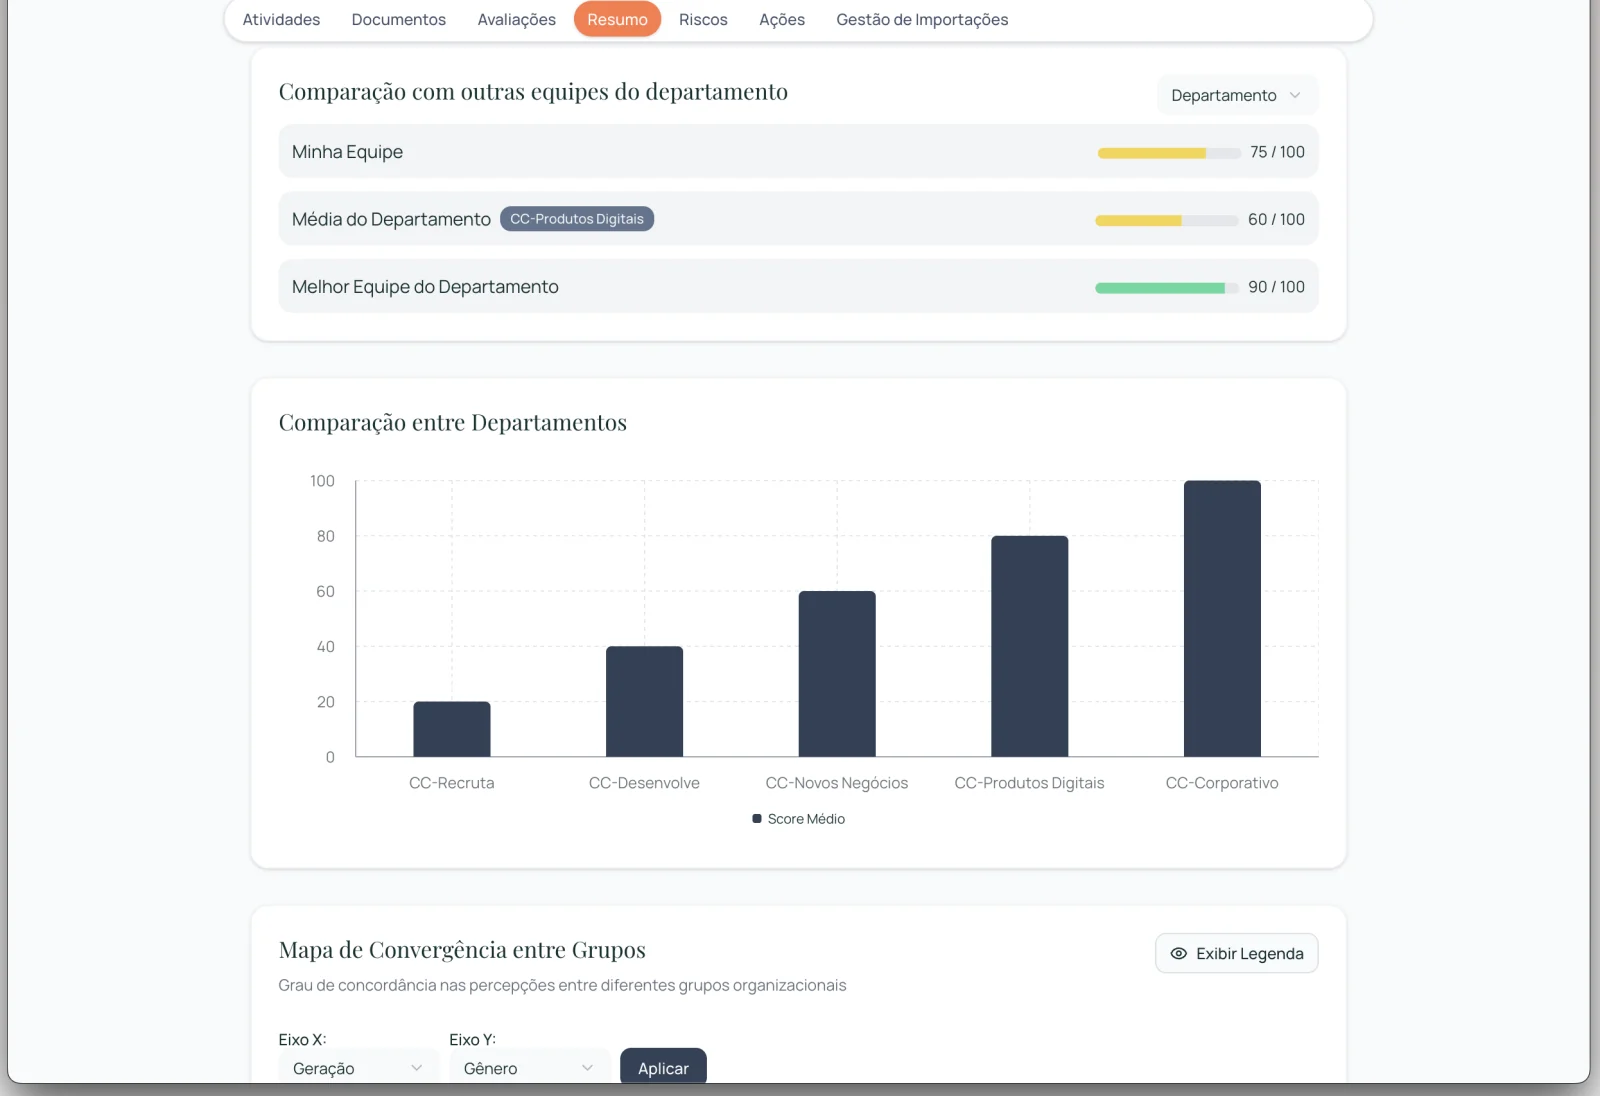Screen dimensions: 1600x1096
Task: Click the CC-Recruta bar in chart
Action: tap(452, 729)
